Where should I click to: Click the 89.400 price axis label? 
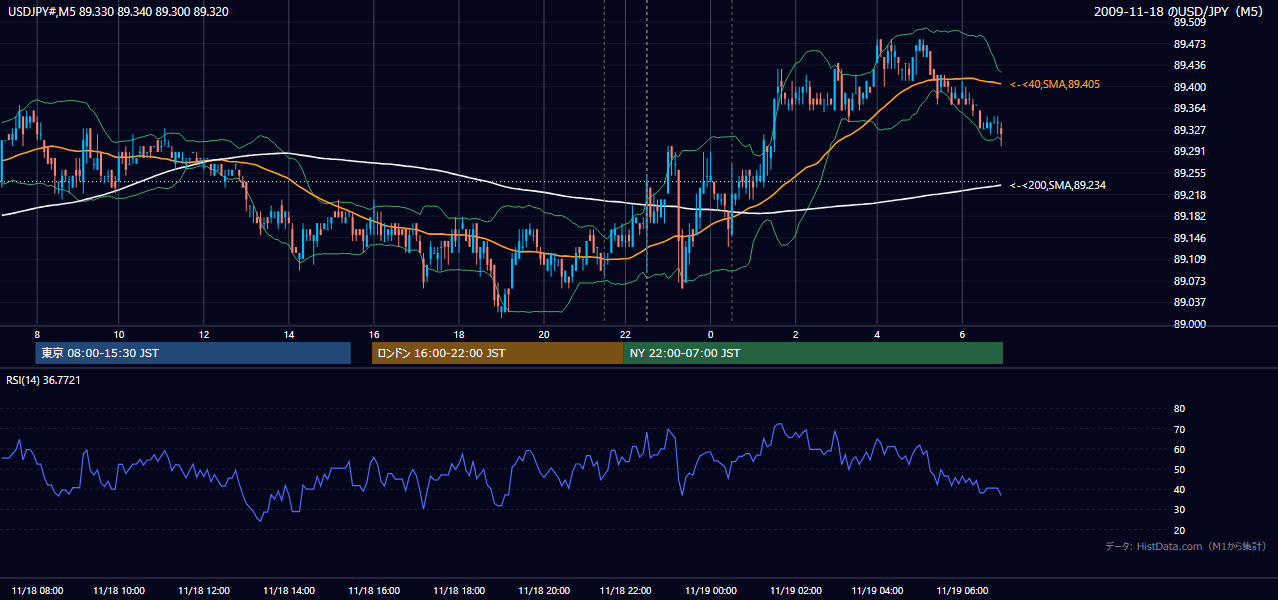tap(1189, 87)
